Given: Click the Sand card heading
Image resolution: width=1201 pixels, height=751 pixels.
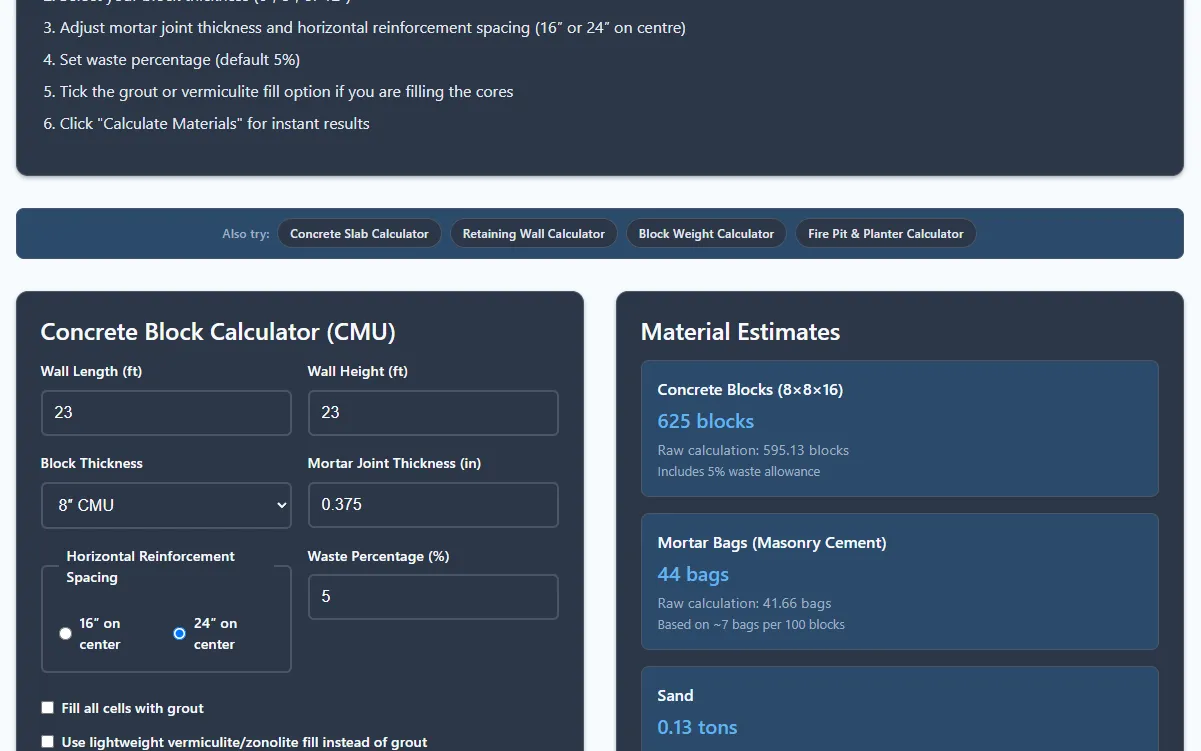Looking at the screenshot, I should coord(675,696).
